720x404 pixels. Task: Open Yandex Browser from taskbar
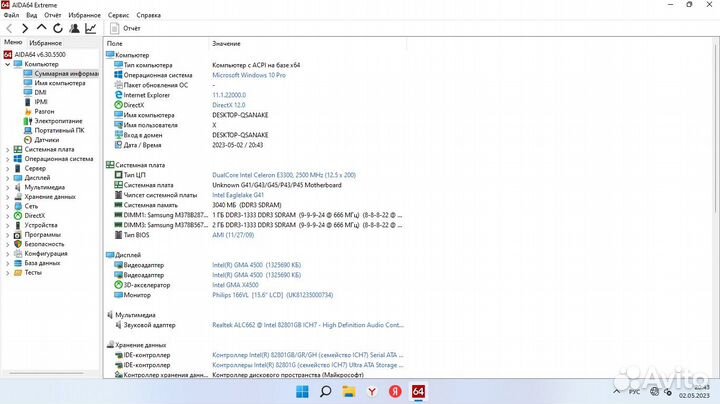(x=372, y=392)
